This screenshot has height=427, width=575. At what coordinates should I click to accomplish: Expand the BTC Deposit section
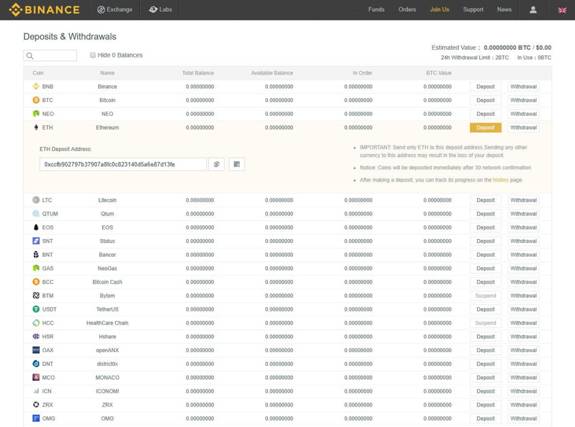pos(486,100)
